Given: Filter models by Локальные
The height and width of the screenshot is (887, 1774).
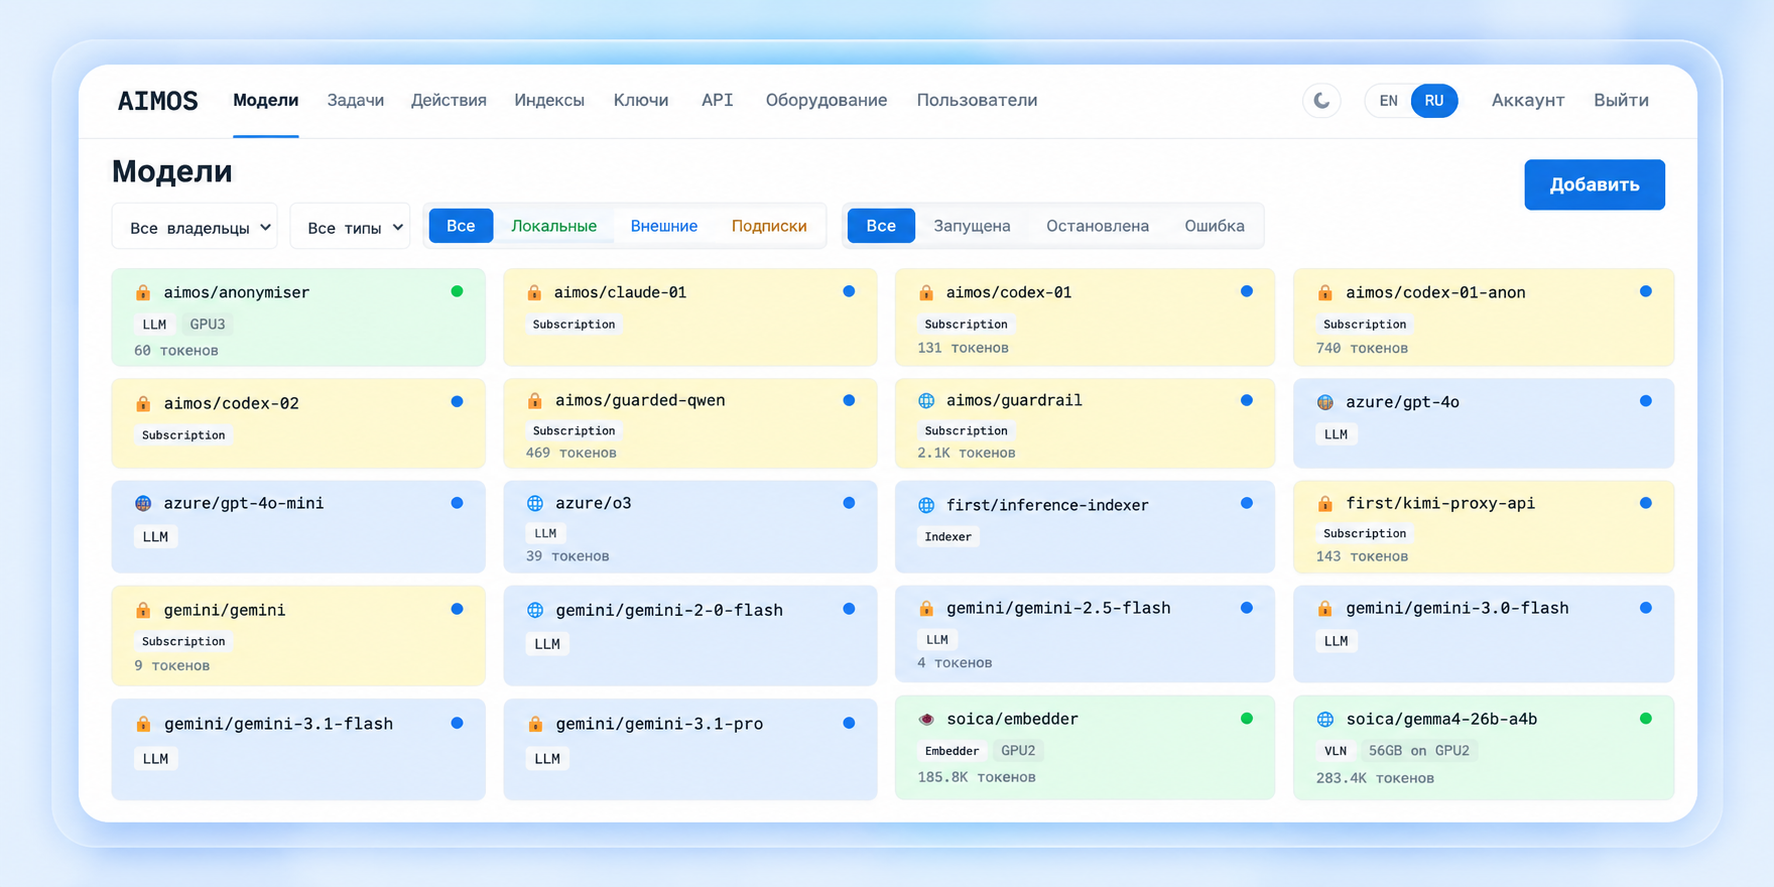Looking at the screenshot, I should [x=554, y=226].
